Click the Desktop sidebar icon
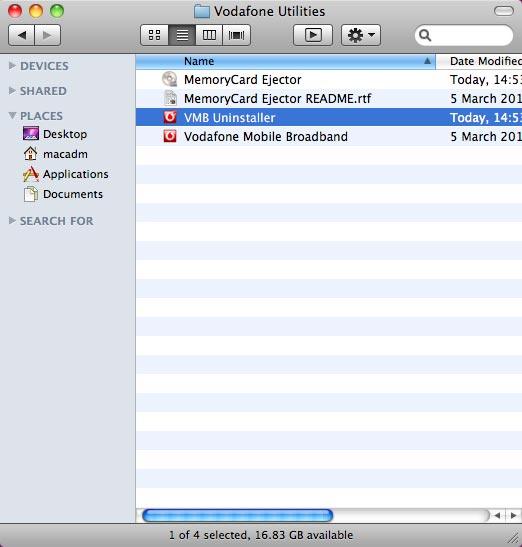This screenshot has height=547, width=522. pos(31,133)
